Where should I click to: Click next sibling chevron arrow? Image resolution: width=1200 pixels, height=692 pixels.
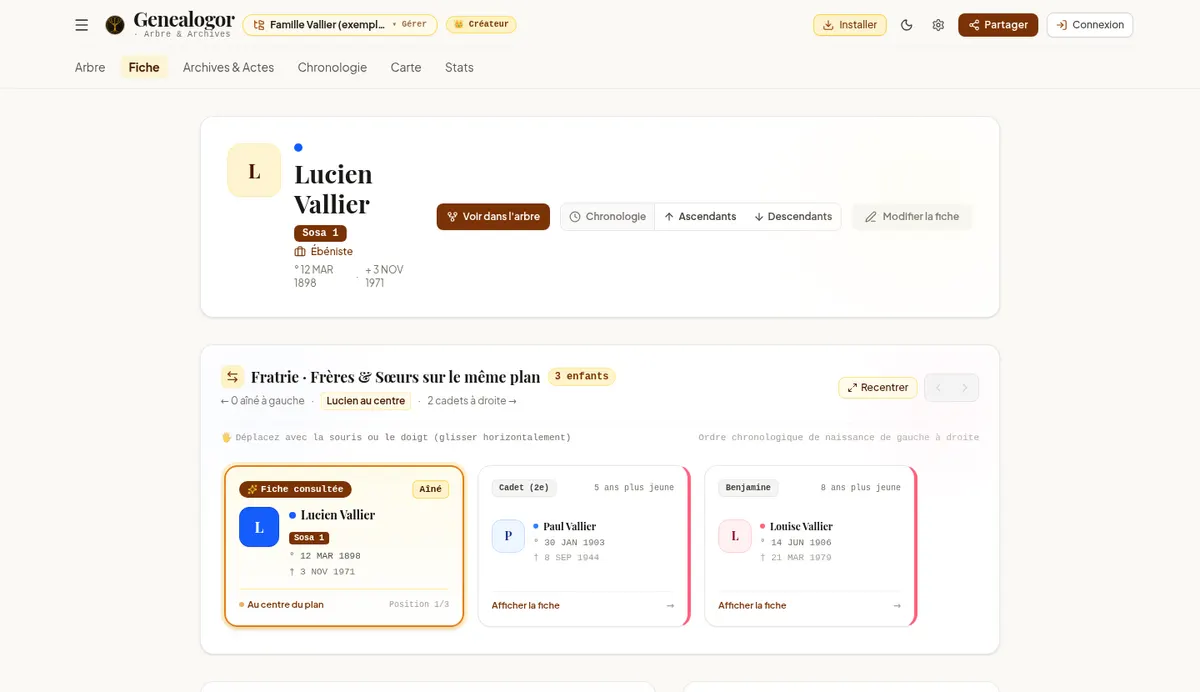[x=965, y=388]
